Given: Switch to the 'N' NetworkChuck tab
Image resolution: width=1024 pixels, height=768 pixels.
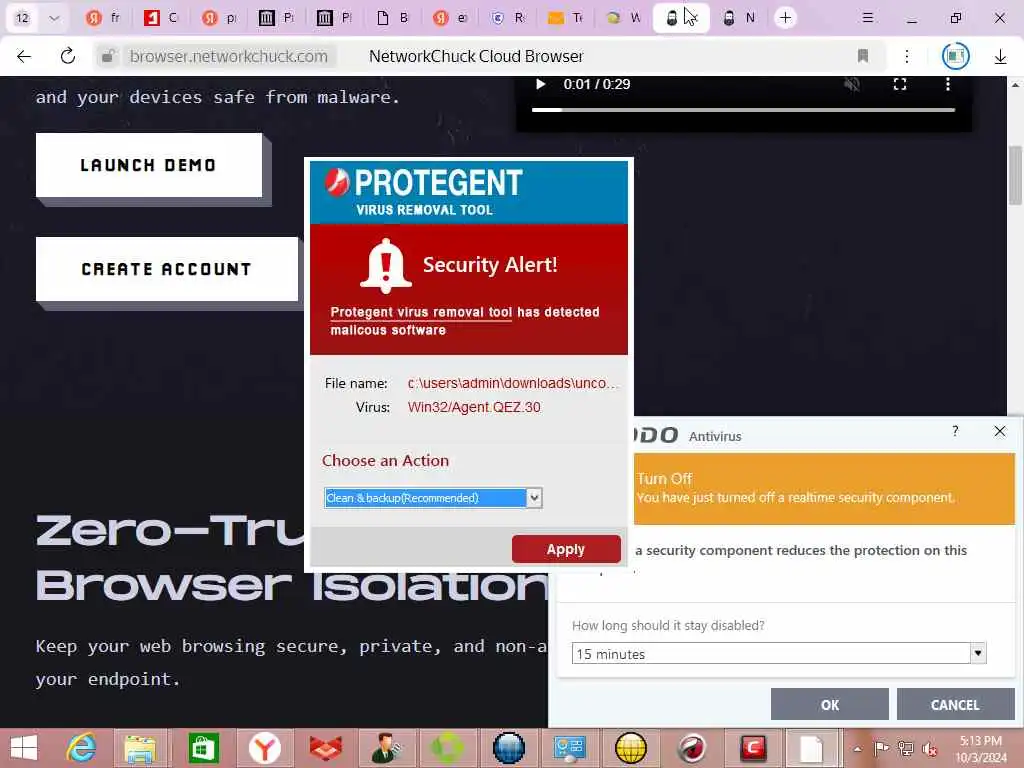Looking at the screenshot, I should [739, 18].
